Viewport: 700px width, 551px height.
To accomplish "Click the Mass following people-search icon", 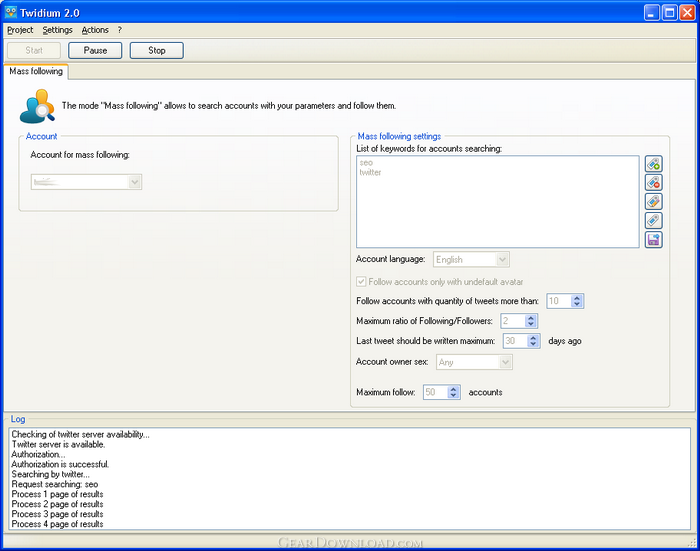I will (x=38, y=106).
